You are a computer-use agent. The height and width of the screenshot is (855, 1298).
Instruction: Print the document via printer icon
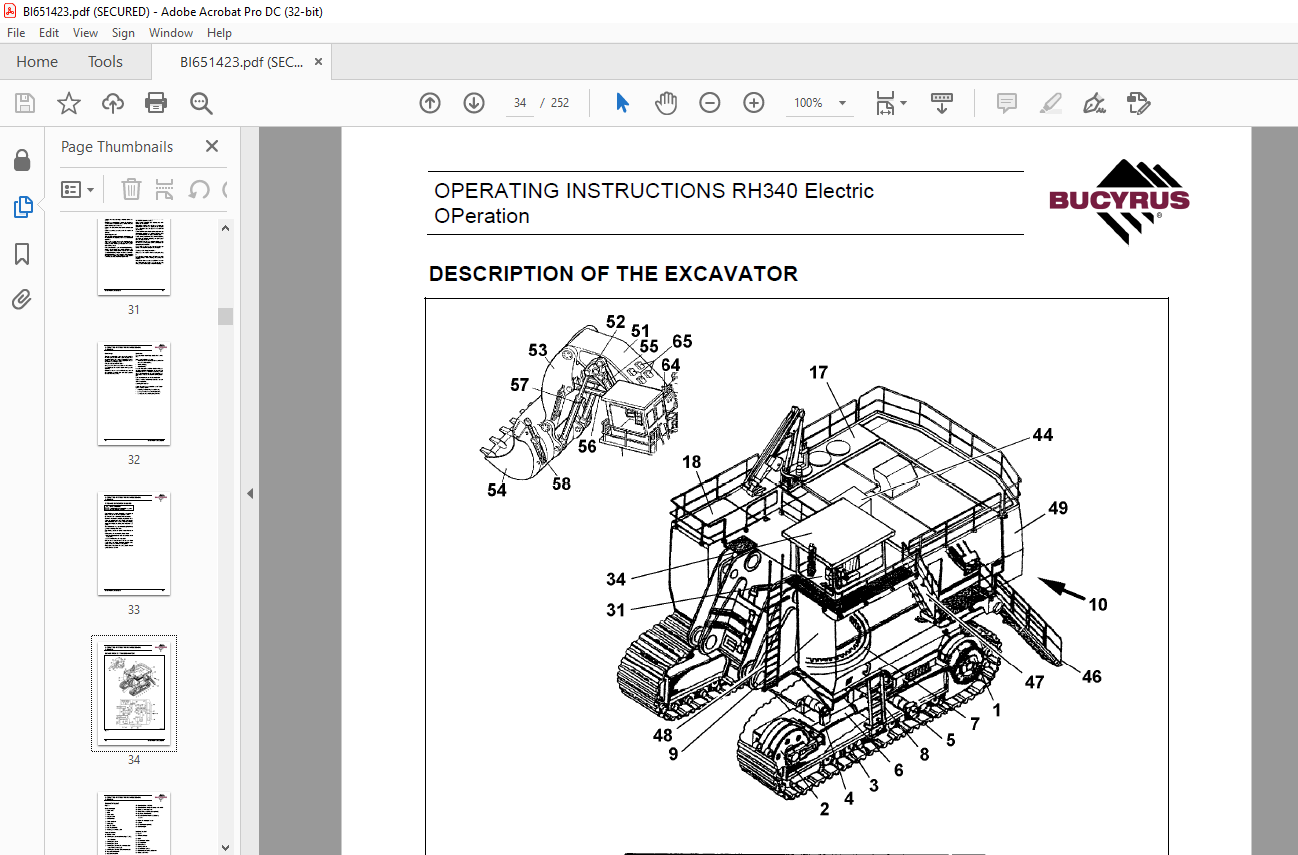tap(156, 103)
